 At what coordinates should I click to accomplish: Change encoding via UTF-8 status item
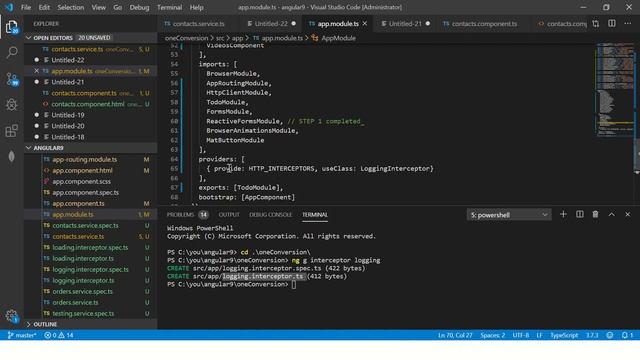coord(520,335)
